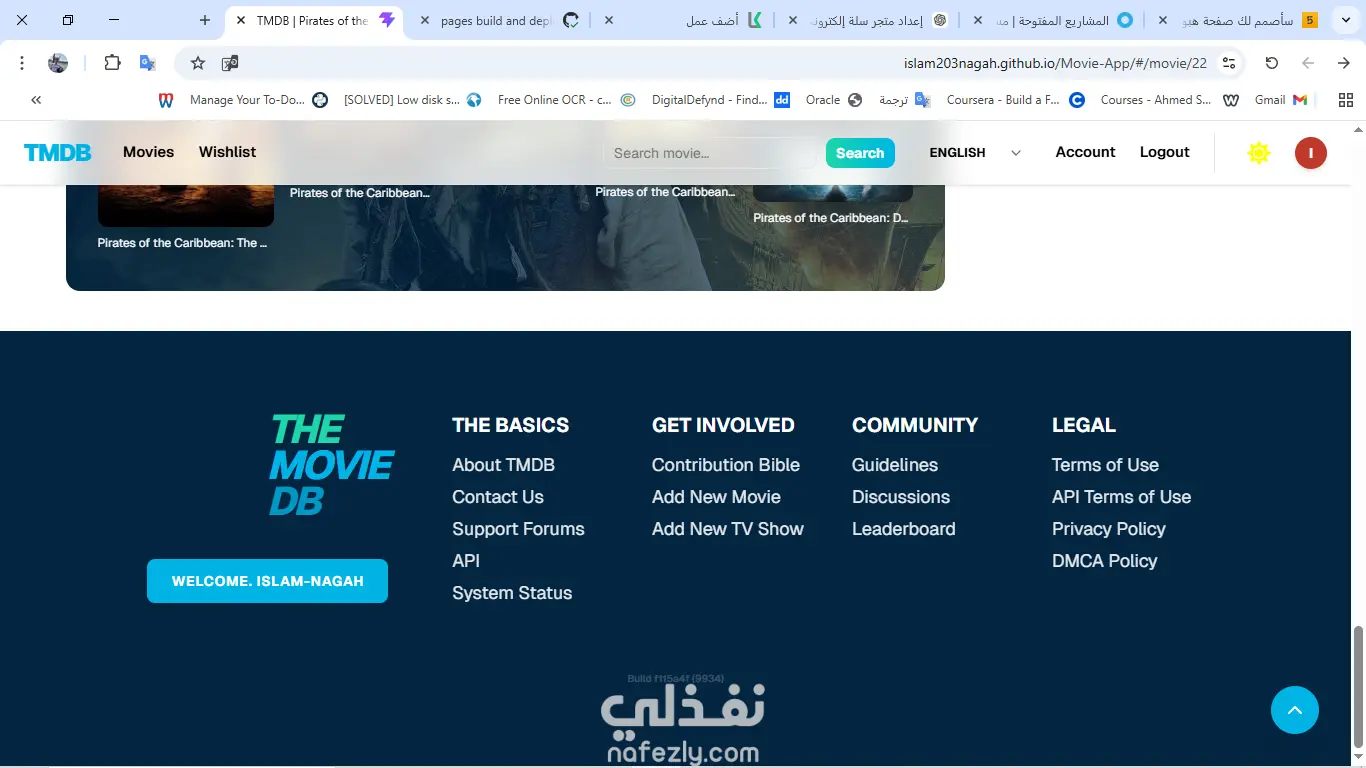
Task: Reload the page with the refresh icon
Action: 1272,63
